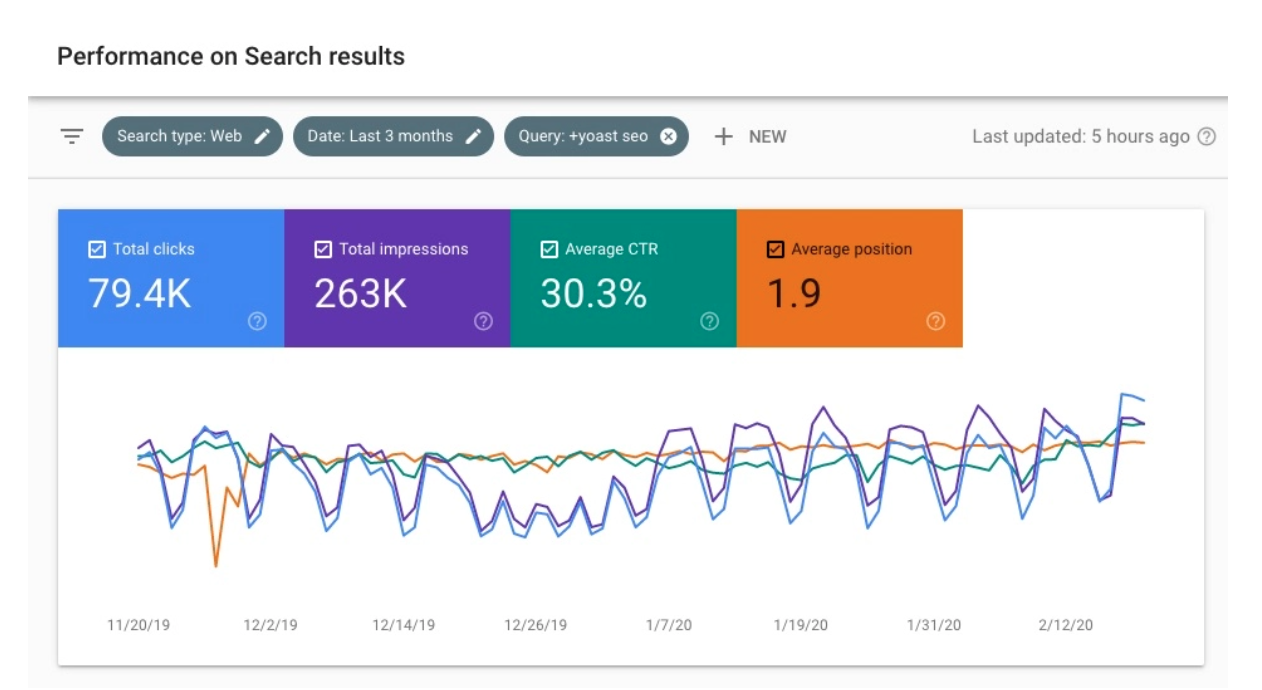
Task: Click the help icon beside Last updated
Action: point(1208,136)
